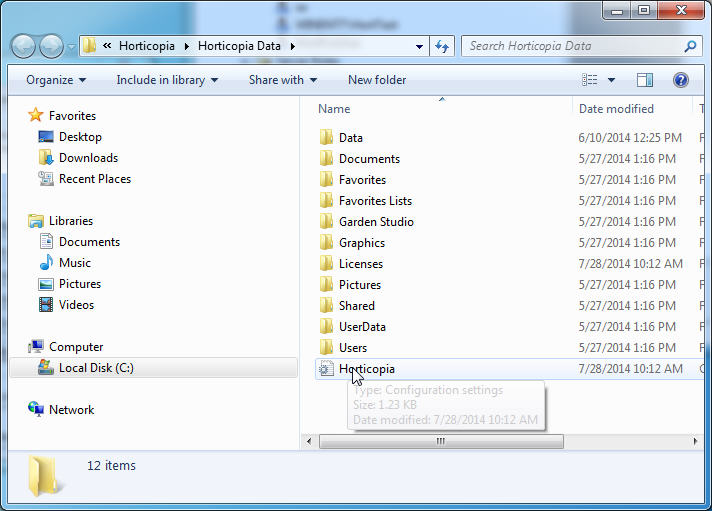The height and width of the screenshot is (511, 712).
Task: Select Computer in the navigation pane
Action: point(66,347)
